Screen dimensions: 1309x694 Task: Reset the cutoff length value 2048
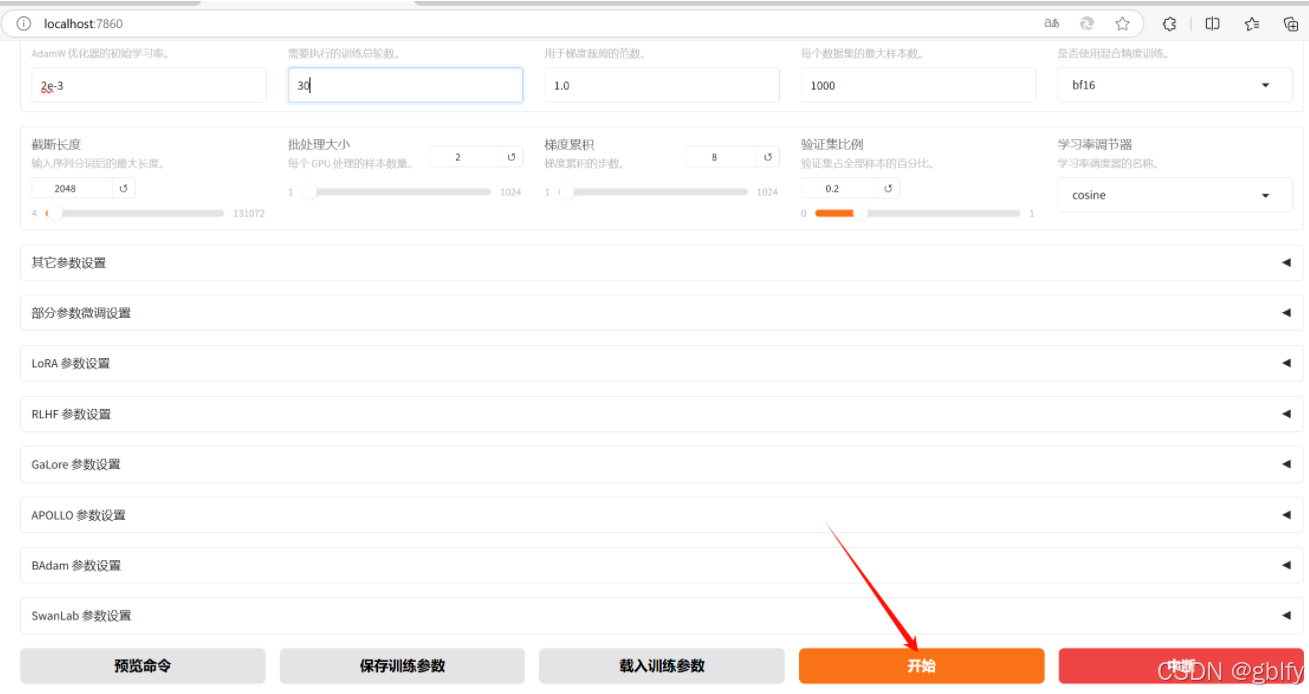tap(124, 188)
